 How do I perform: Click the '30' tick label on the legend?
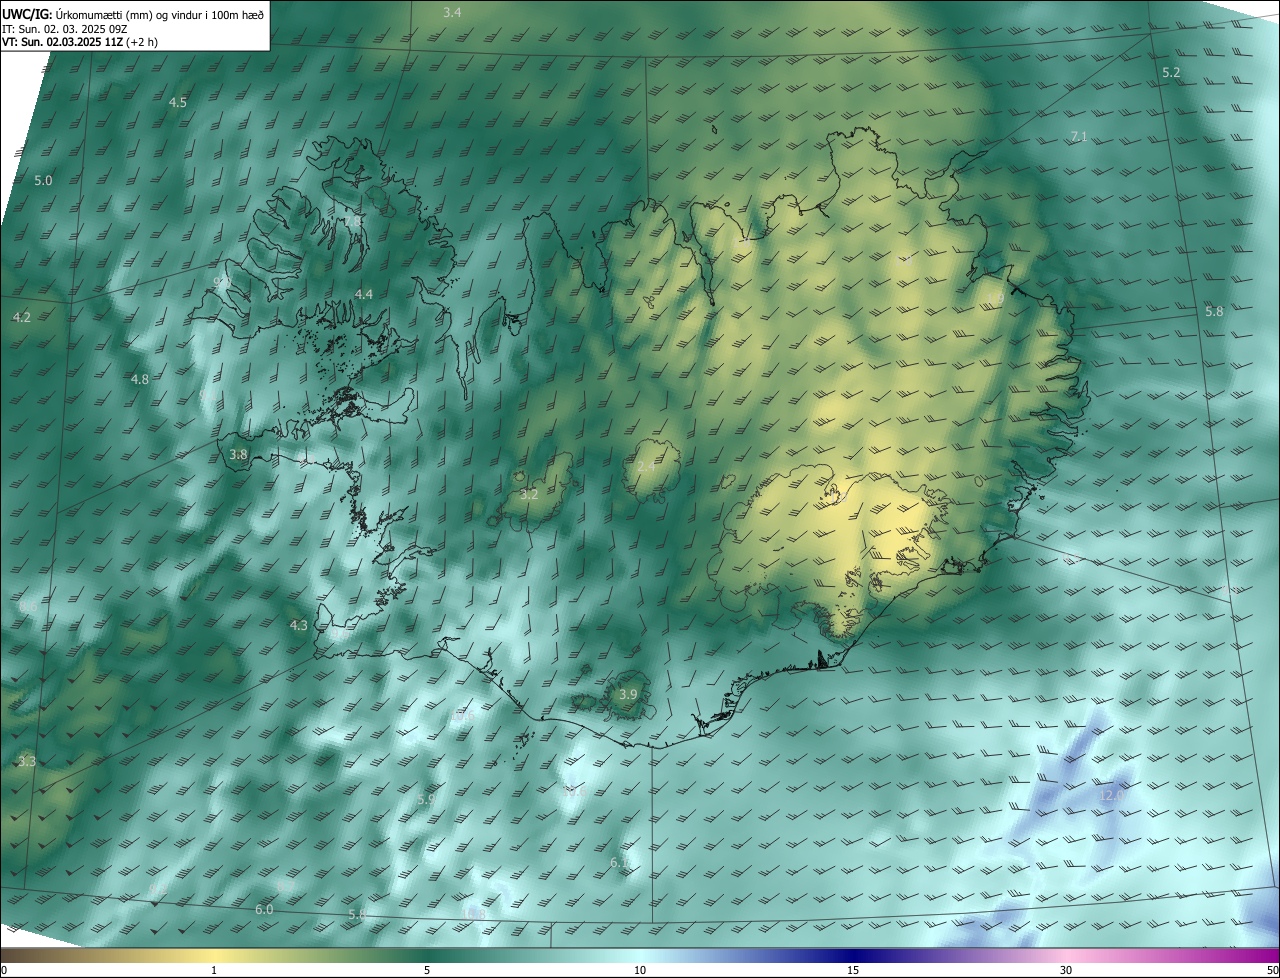1066,971
